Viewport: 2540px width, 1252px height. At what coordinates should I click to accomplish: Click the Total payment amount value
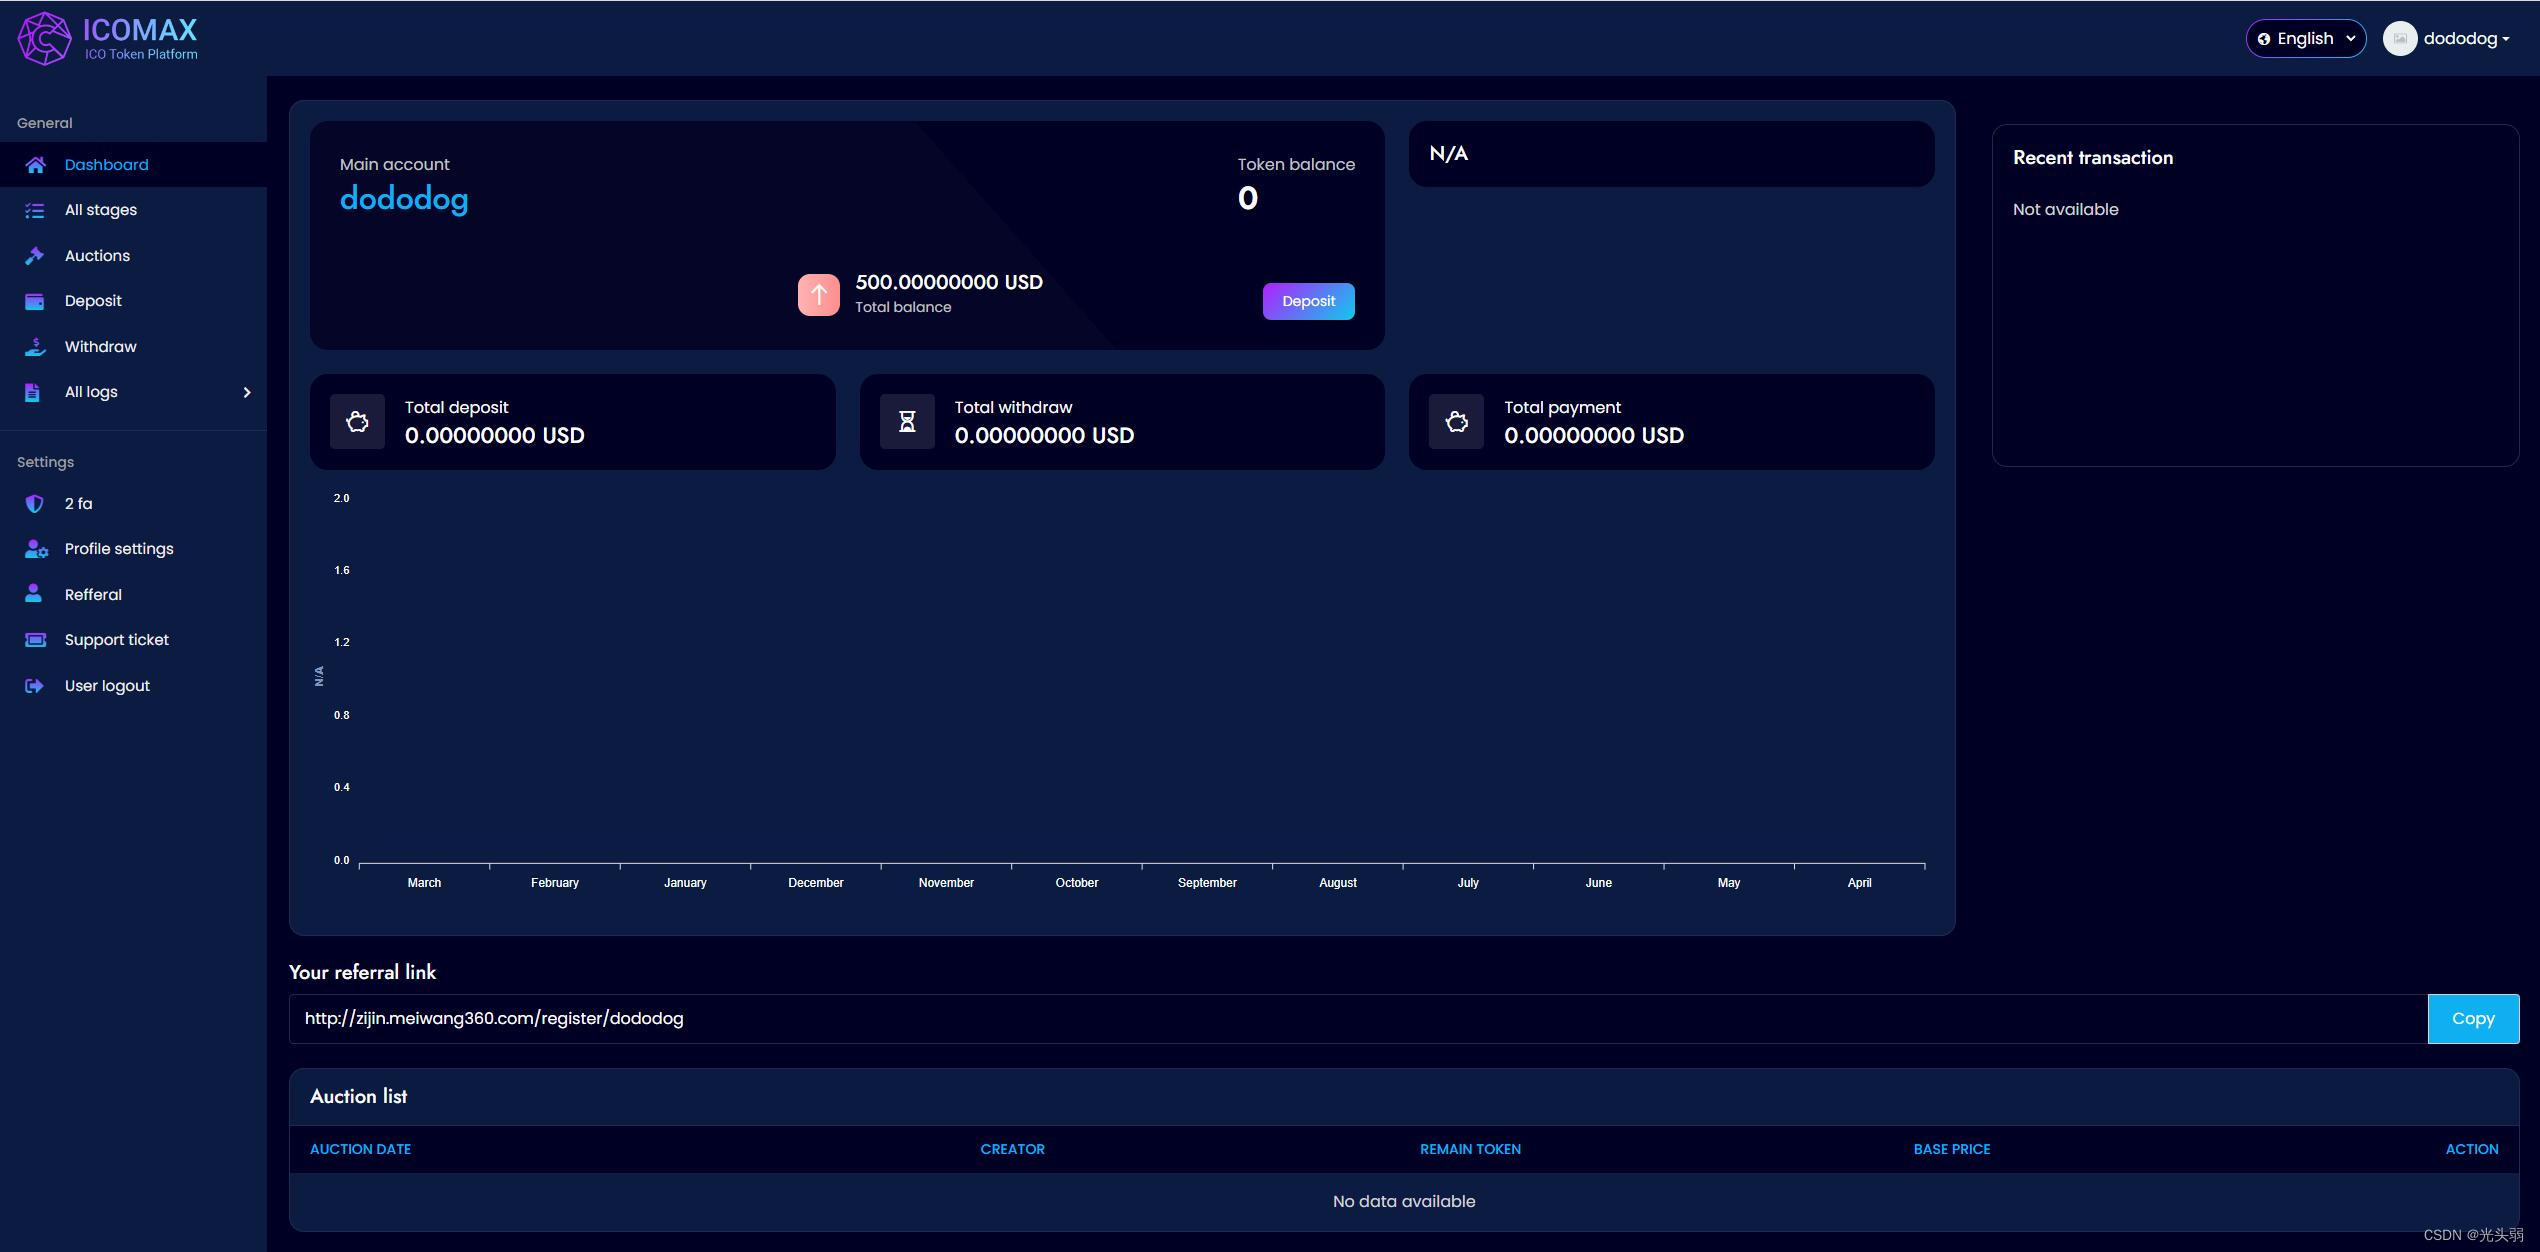point(1594,435)
